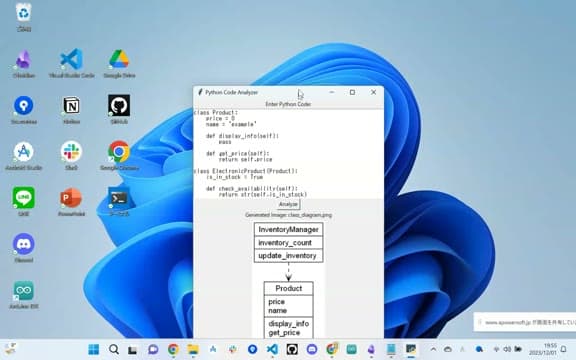The height and width of the screenshot is (360, 576).
Task: Open the battery icon in system tray
Action: point(518,349)
